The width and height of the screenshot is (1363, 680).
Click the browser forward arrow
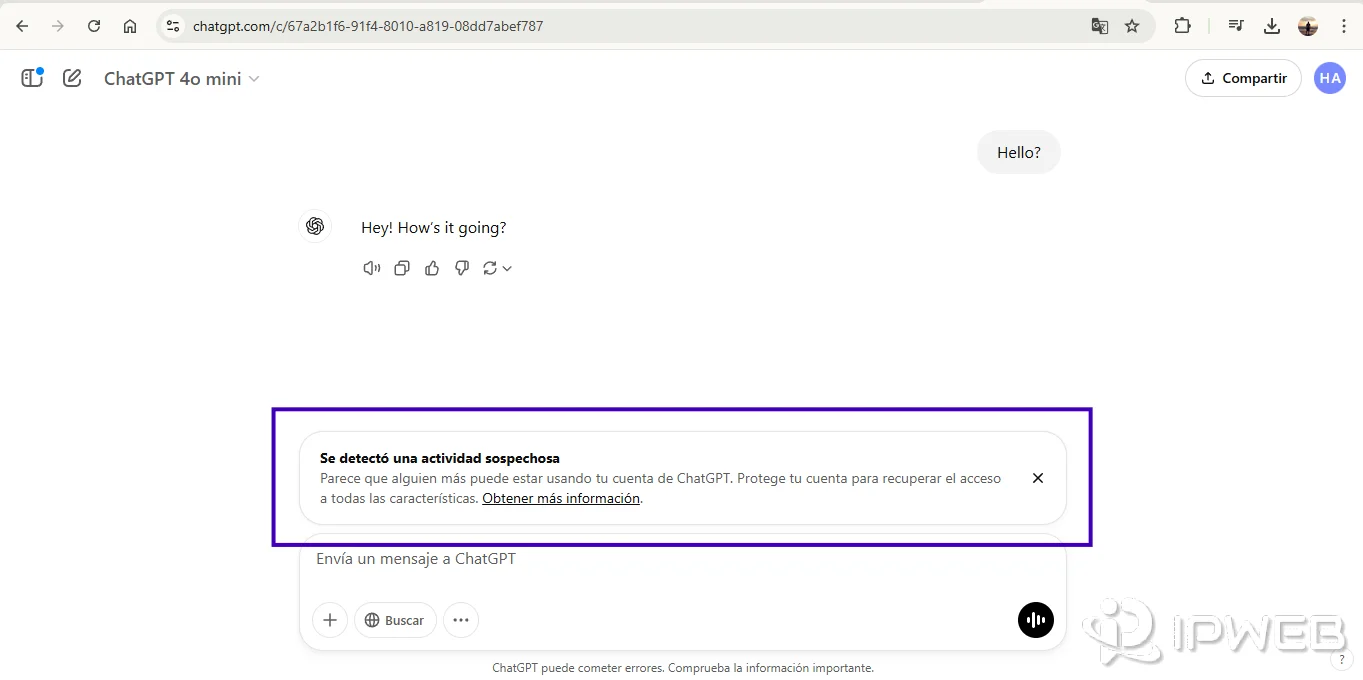58,26
